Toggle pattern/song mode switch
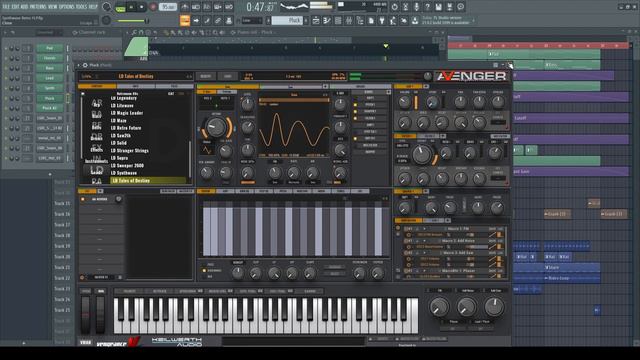The height and width of the screenshot is (360, 640). click(120, 7)
